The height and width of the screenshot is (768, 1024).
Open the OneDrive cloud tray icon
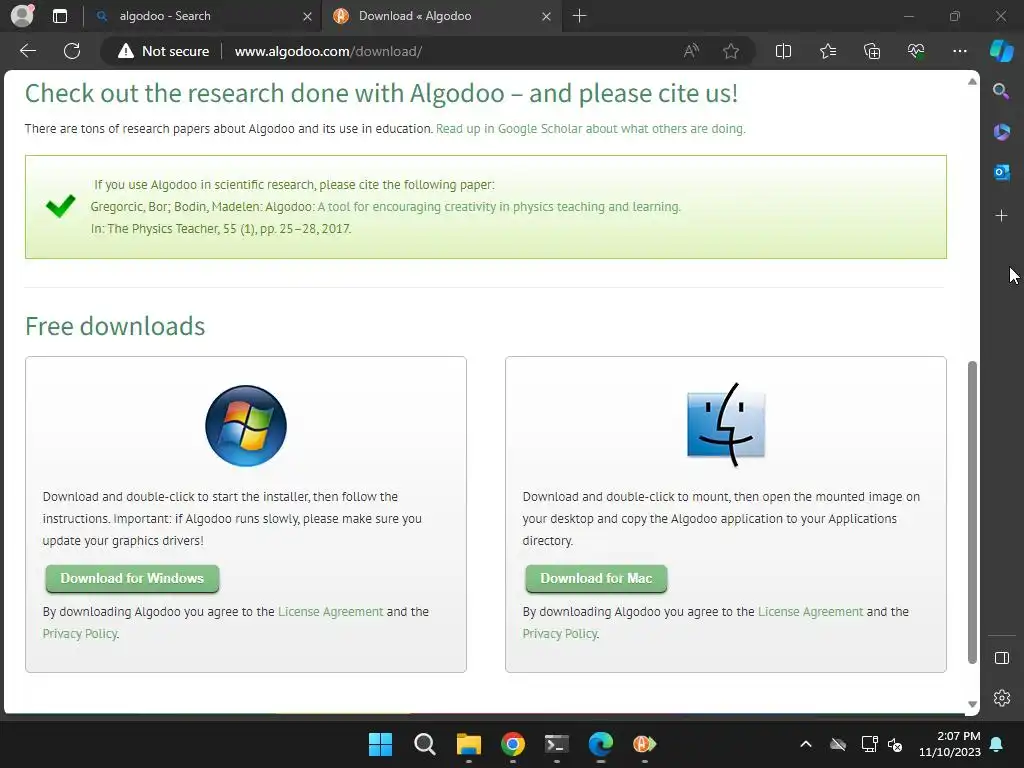point(838,744)
